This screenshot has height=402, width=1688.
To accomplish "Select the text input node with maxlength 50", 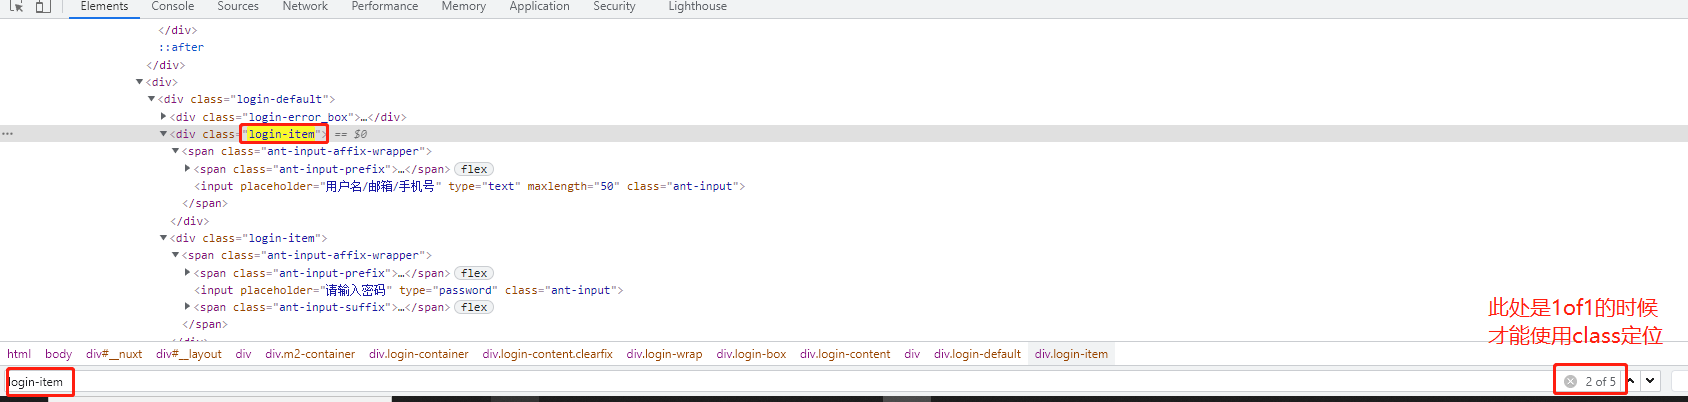I will (469, 186).
